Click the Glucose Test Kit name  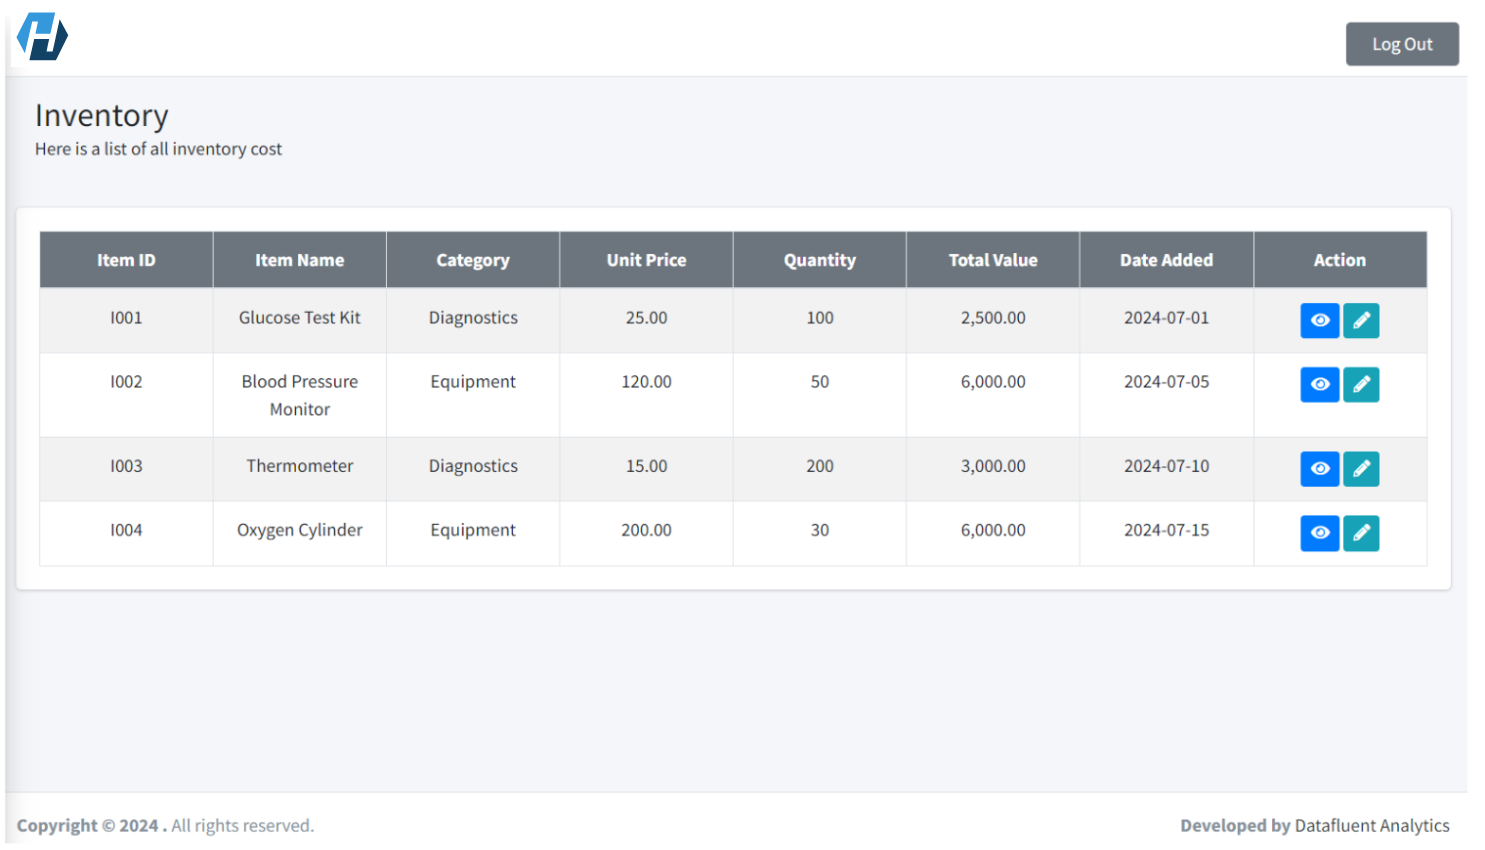(x=299, y=318)
